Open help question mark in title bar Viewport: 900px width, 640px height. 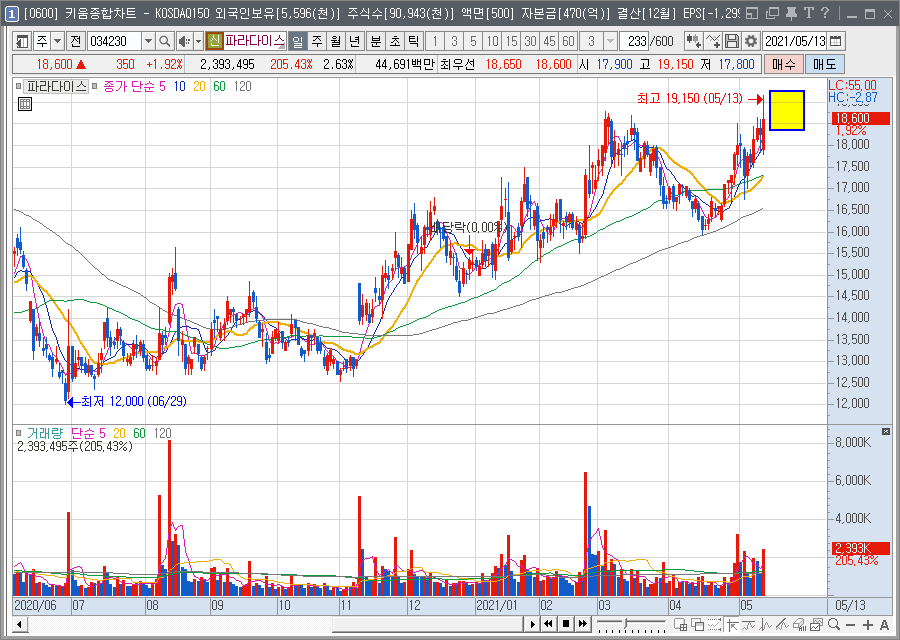(825, 13)
